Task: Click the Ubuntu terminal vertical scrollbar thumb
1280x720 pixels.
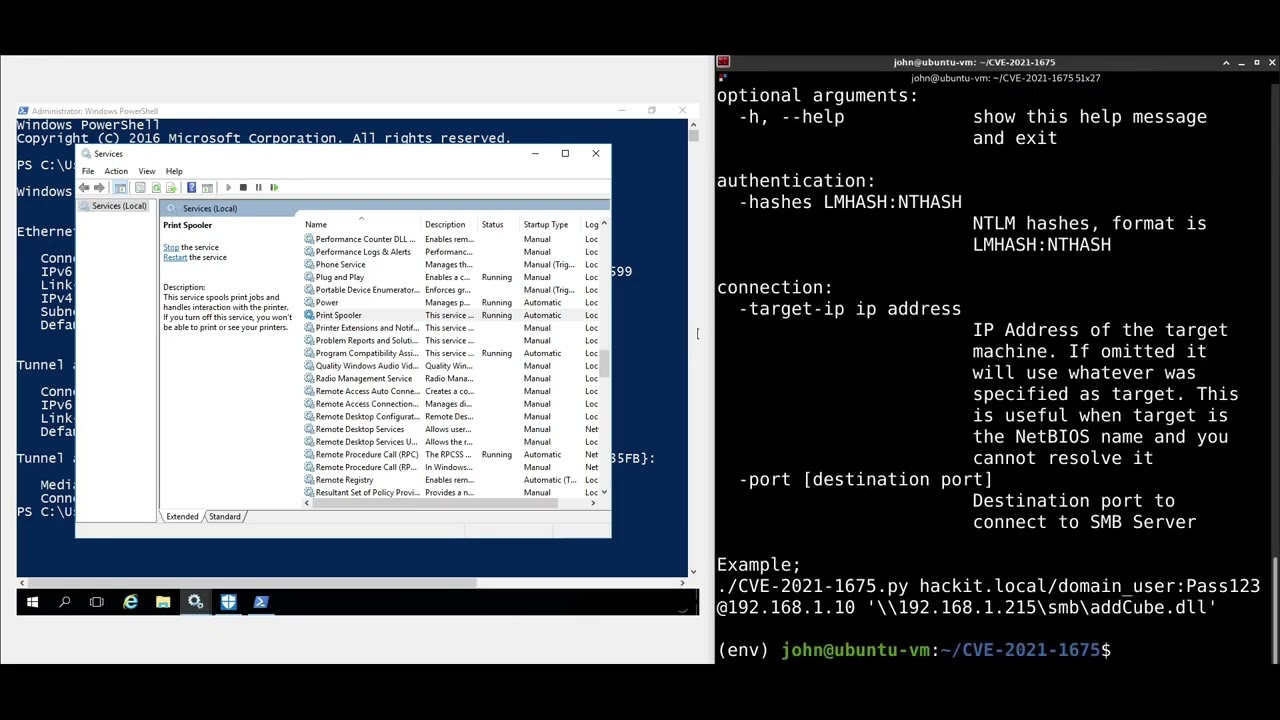Action: (1274, 613)
